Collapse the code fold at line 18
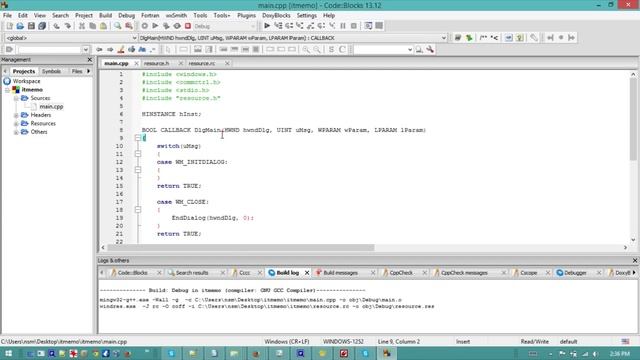This screenshot has height=360, width=640. click(x=138, y=210)
